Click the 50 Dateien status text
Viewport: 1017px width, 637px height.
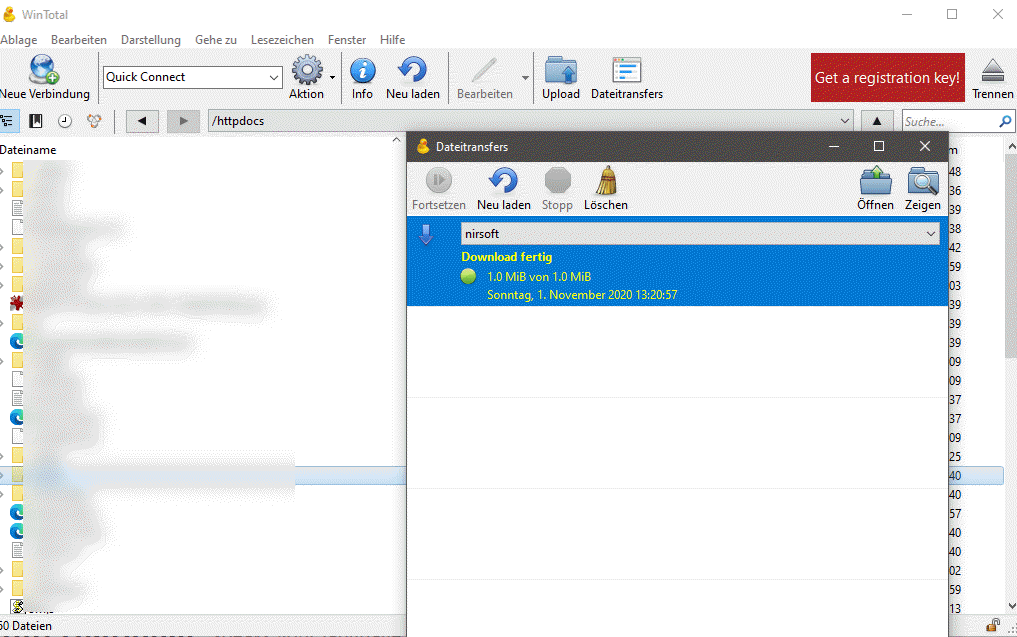(x=26, y=626)
